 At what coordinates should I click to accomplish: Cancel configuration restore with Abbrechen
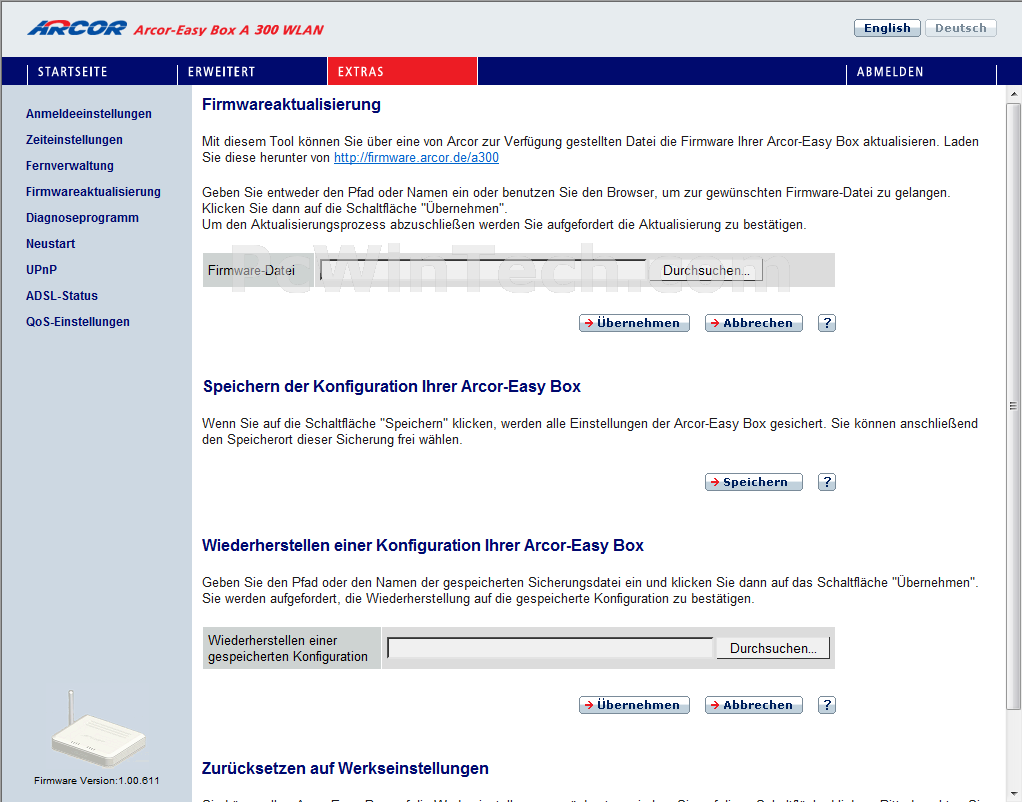[x=753, y=705]
